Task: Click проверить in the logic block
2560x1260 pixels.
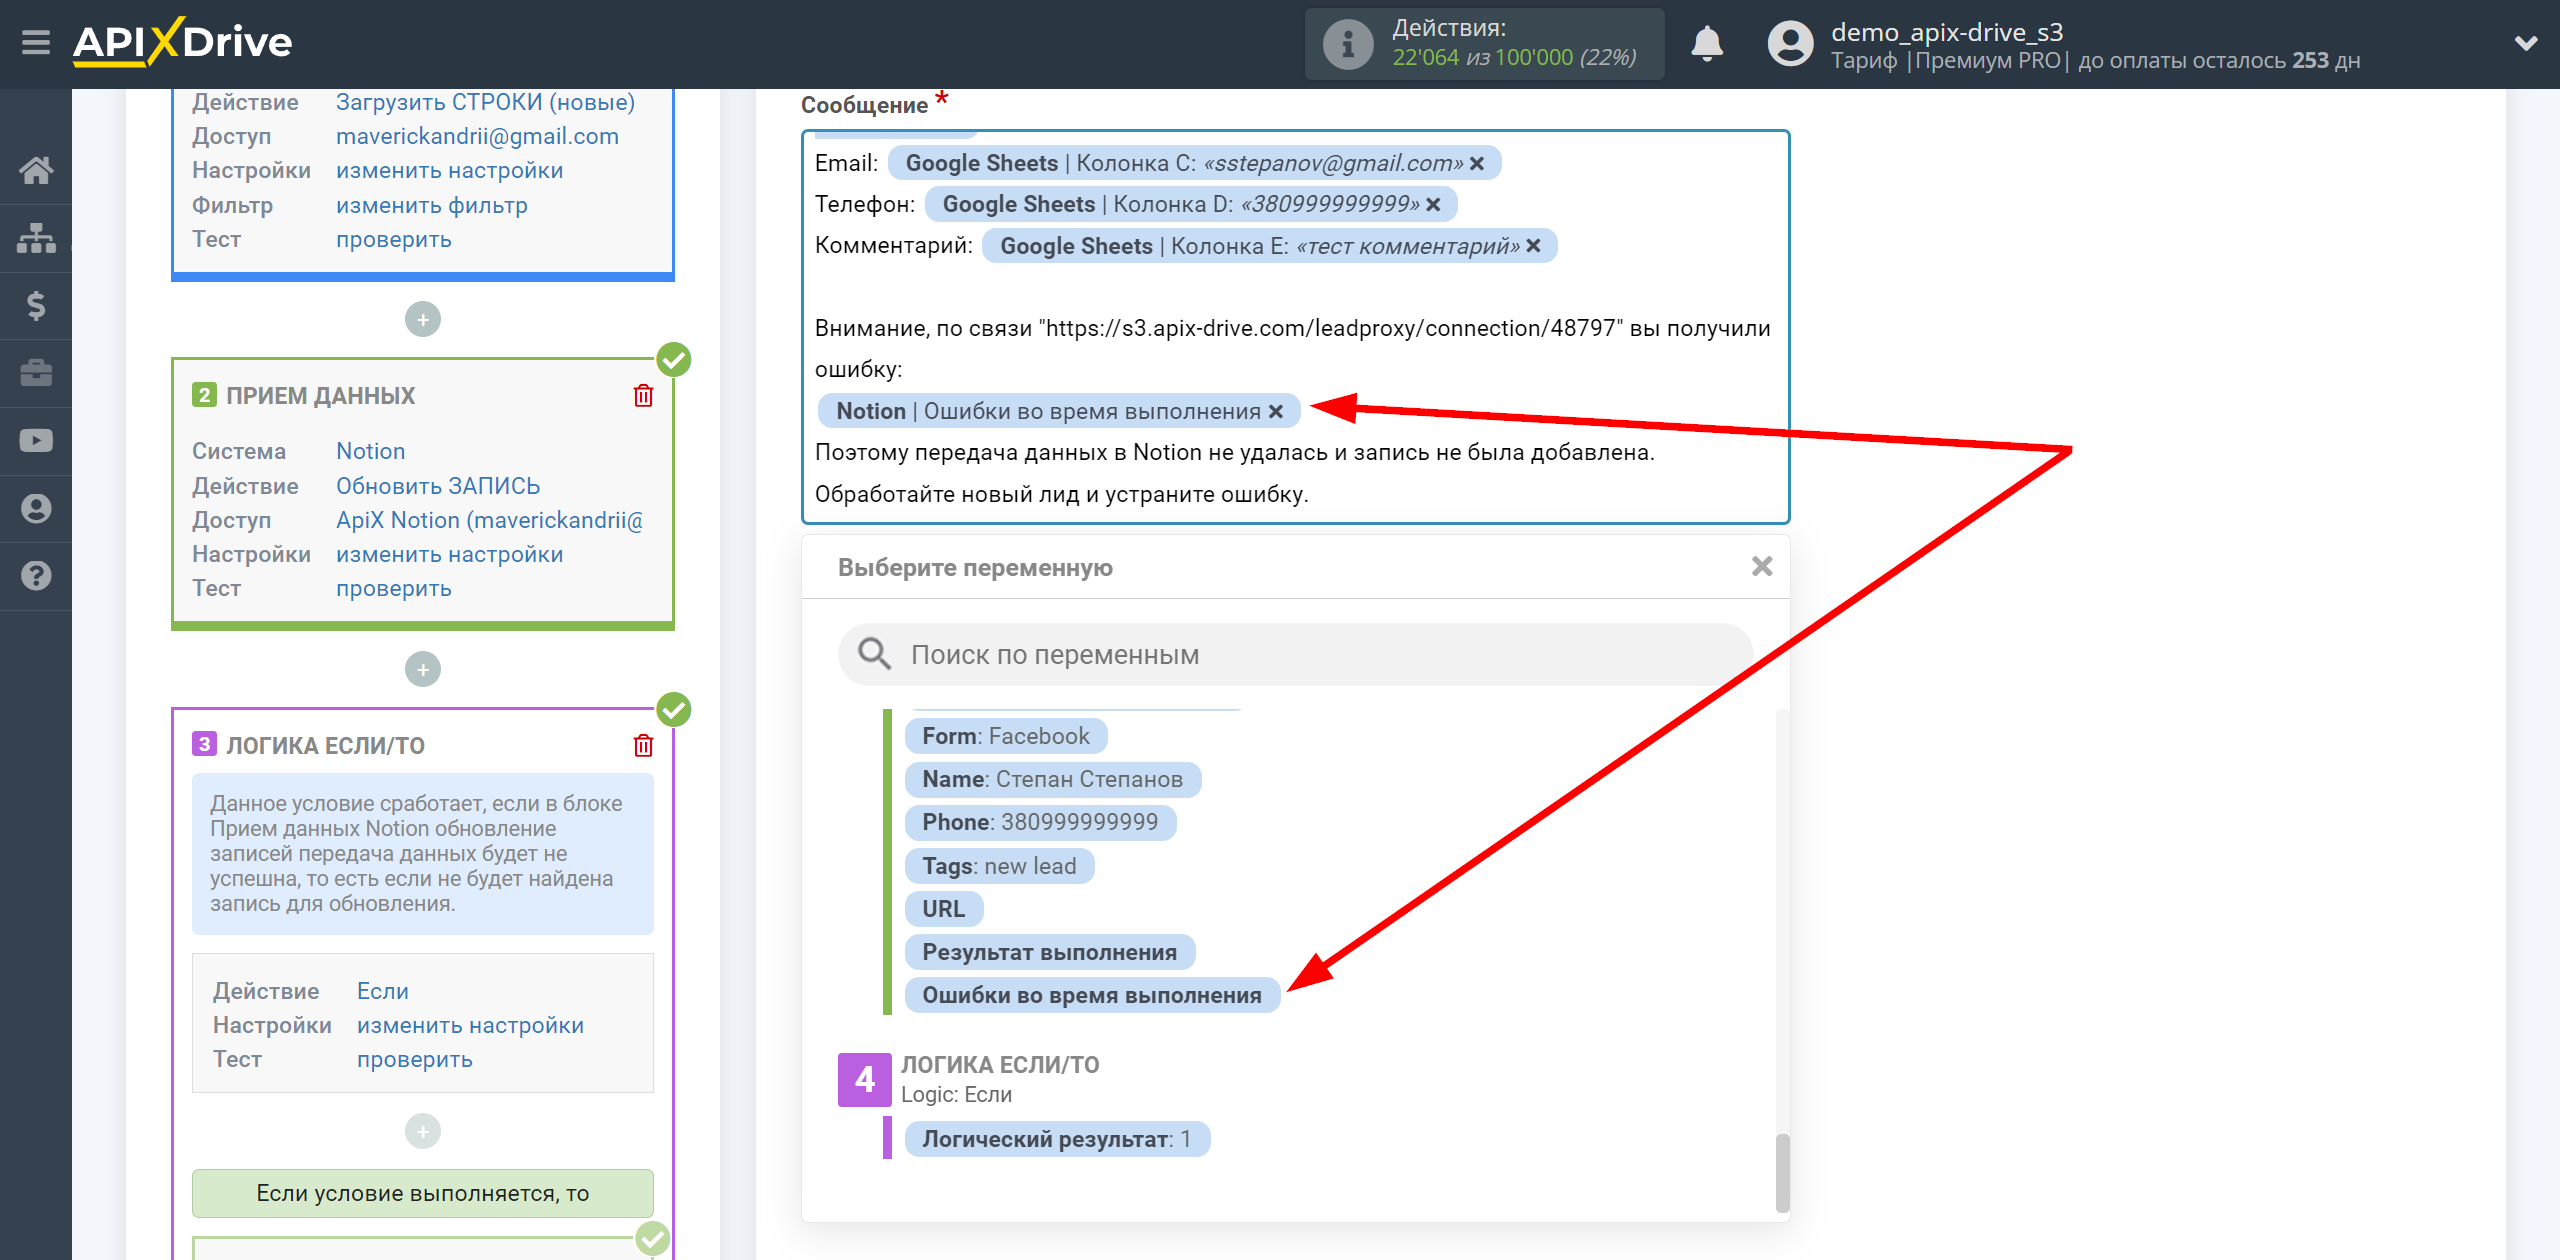Action: tap(415, 1060)
